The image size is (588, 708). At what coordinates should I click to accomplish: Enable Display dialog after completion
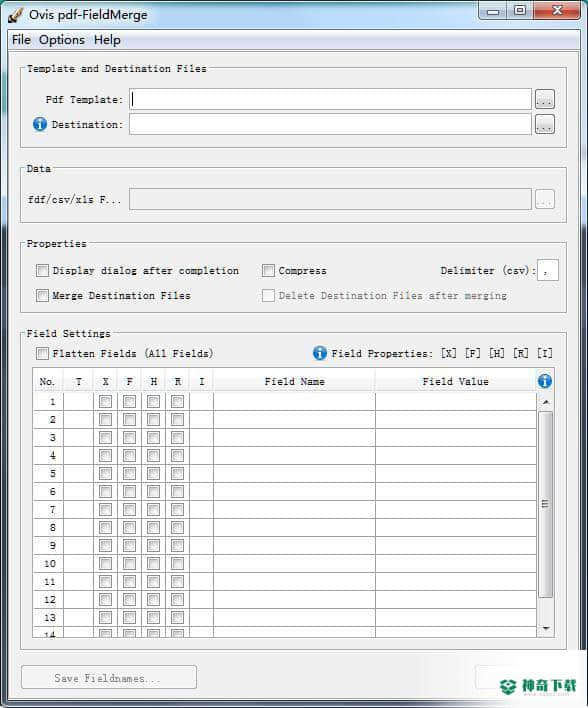42,270
